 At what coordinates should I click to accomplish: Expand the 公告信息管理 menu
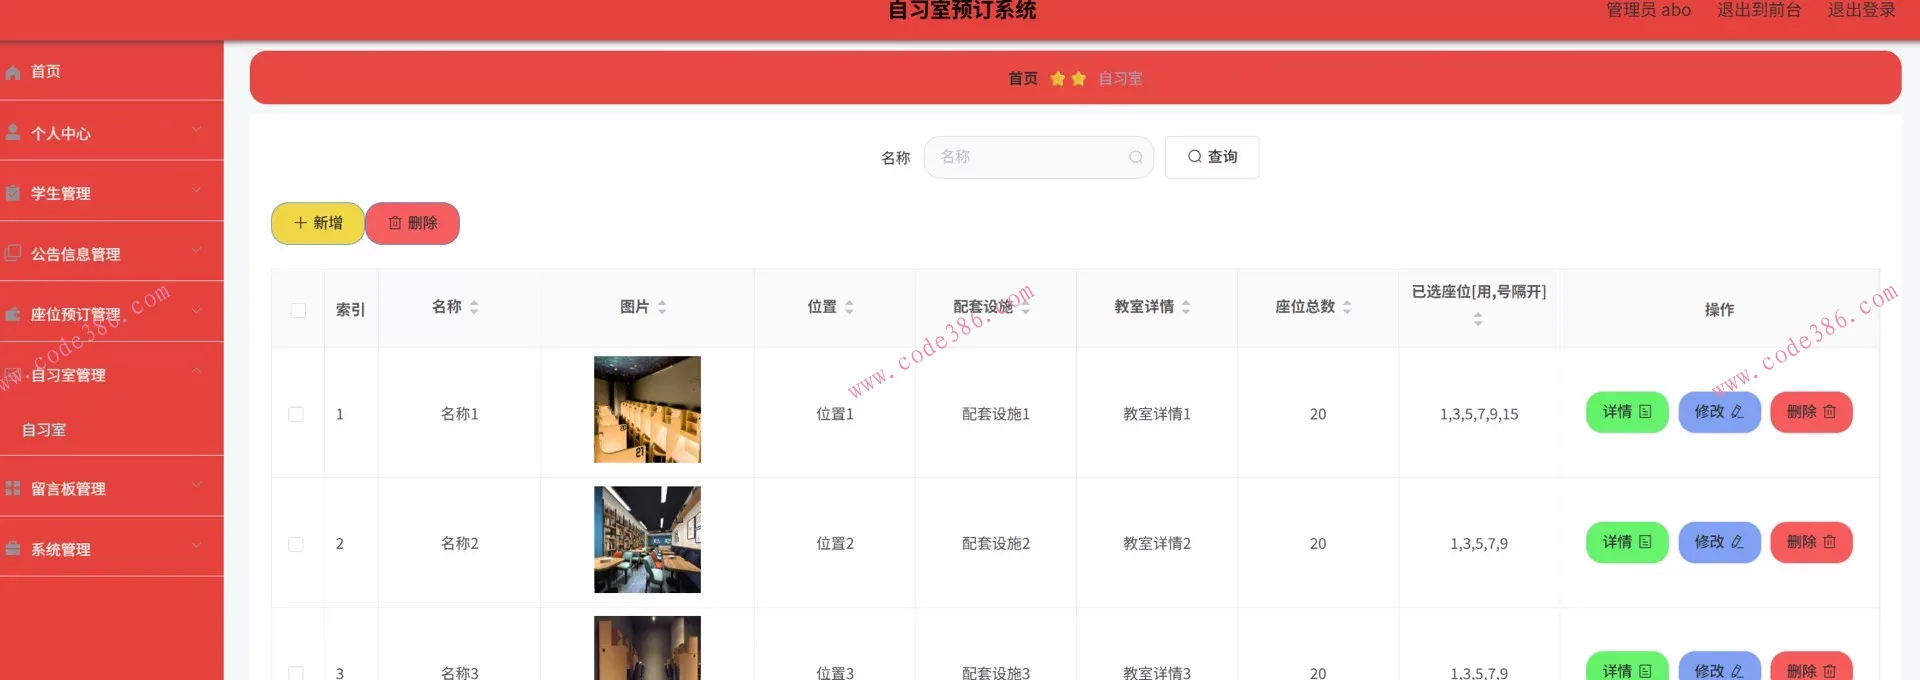coord(111,252)
